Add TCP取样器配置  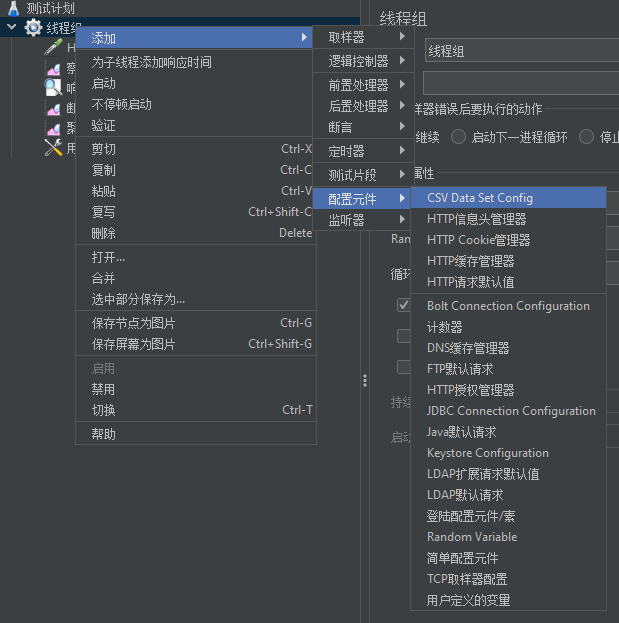pos(508,579)
